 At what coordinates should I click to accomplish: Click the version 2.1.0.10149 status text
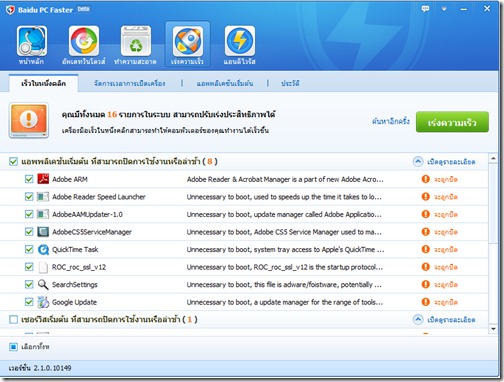tap(40, 368)
